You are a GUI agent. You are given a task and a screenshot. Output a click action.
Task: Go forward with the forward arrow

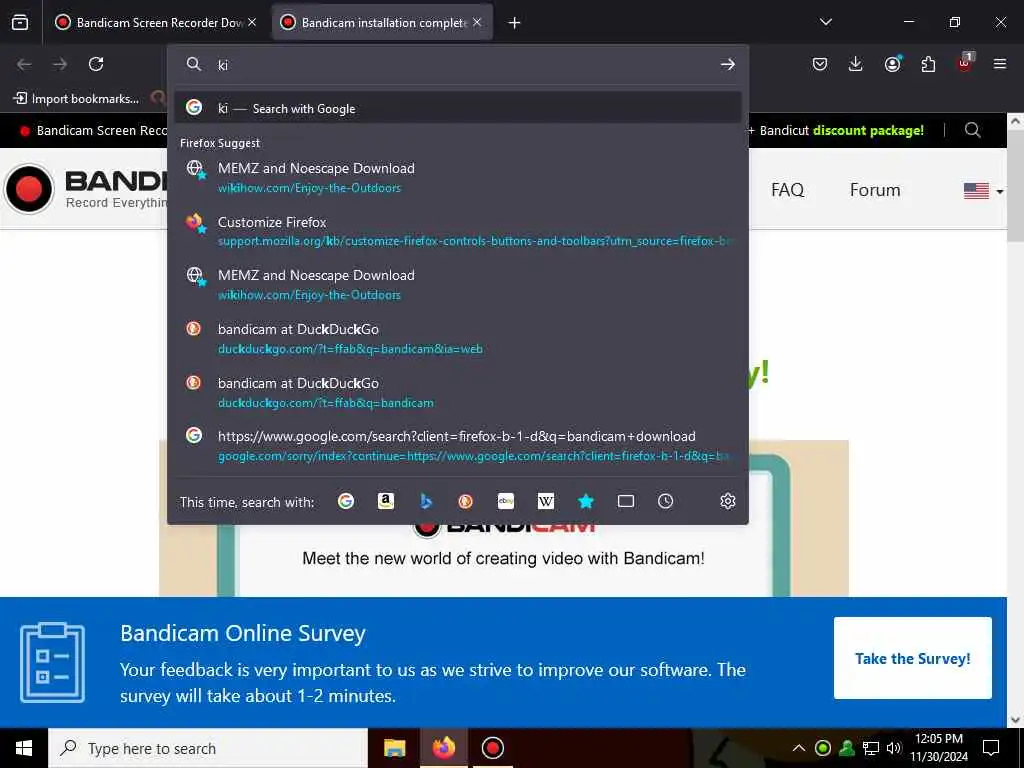click(60, 64)
